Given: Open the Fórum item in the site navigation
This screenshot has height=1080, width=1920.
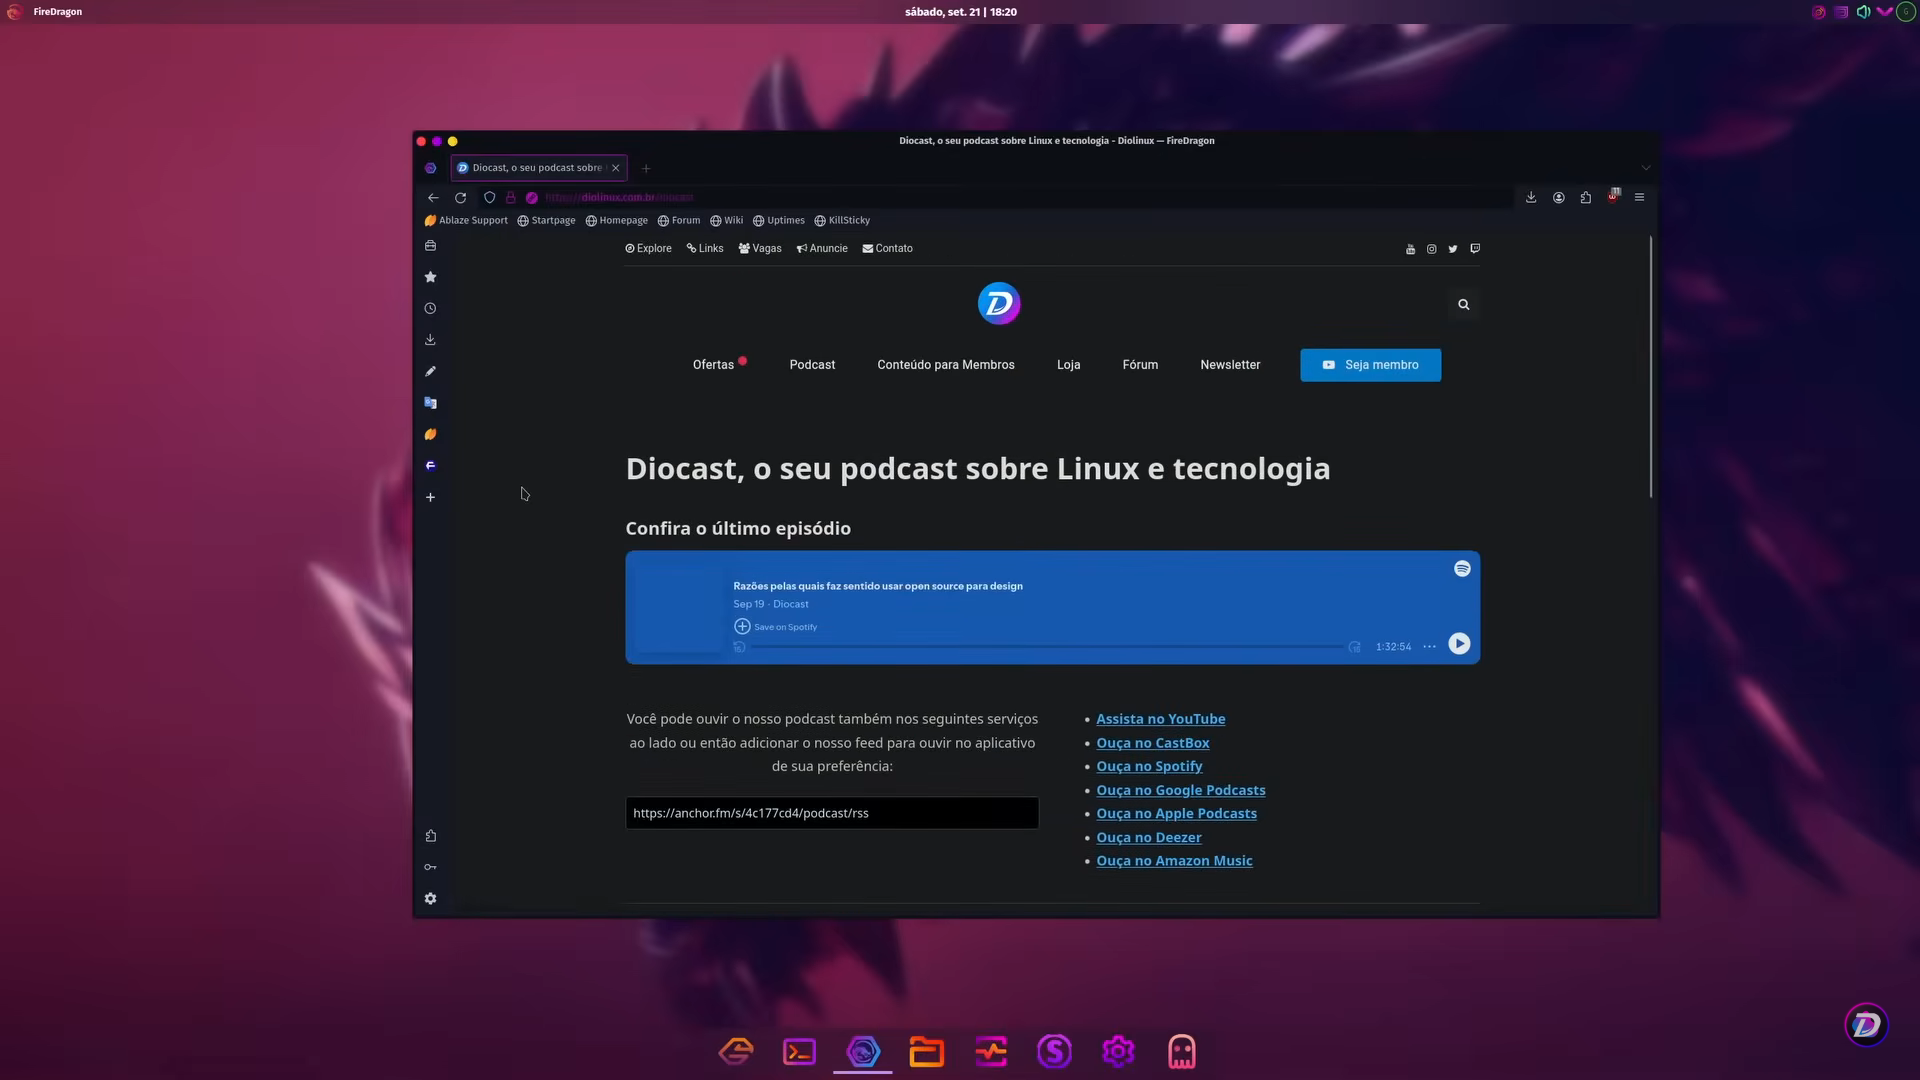Looking at the screenshot, I should pos(1140,365).
